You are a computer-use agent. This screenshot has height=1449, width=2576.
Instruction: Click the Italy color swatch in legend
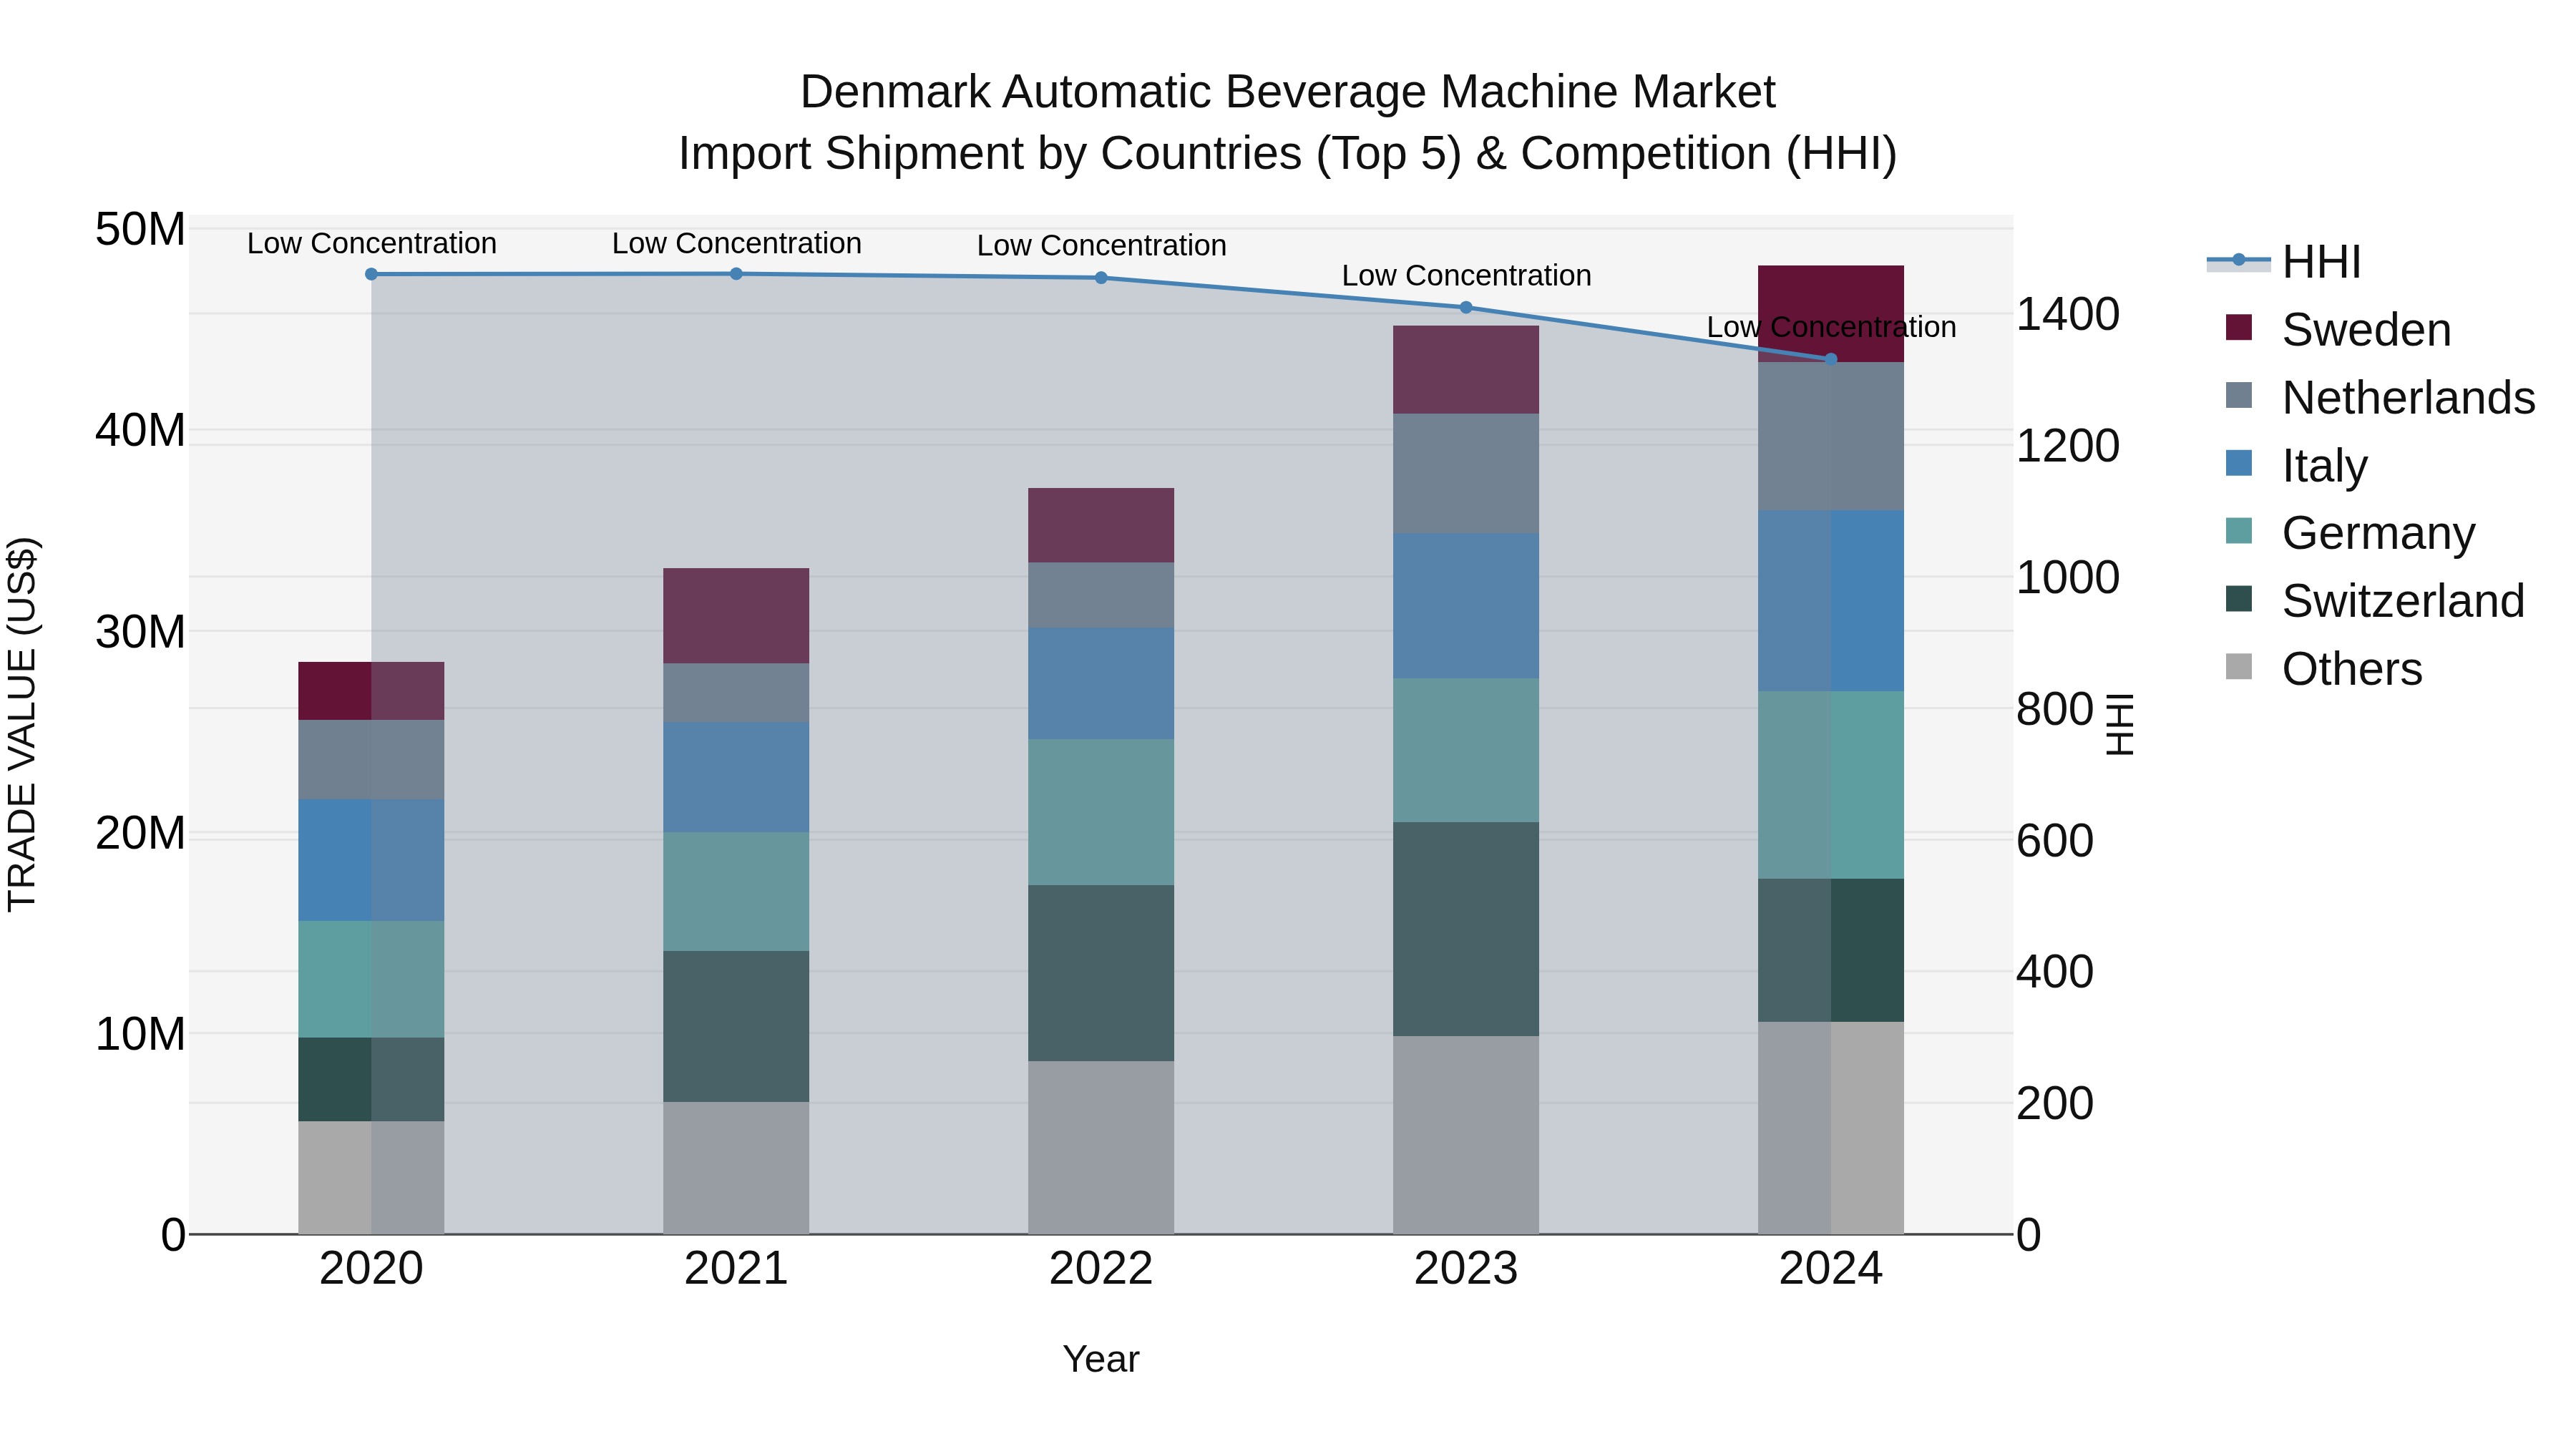(x=2239, y=464)
